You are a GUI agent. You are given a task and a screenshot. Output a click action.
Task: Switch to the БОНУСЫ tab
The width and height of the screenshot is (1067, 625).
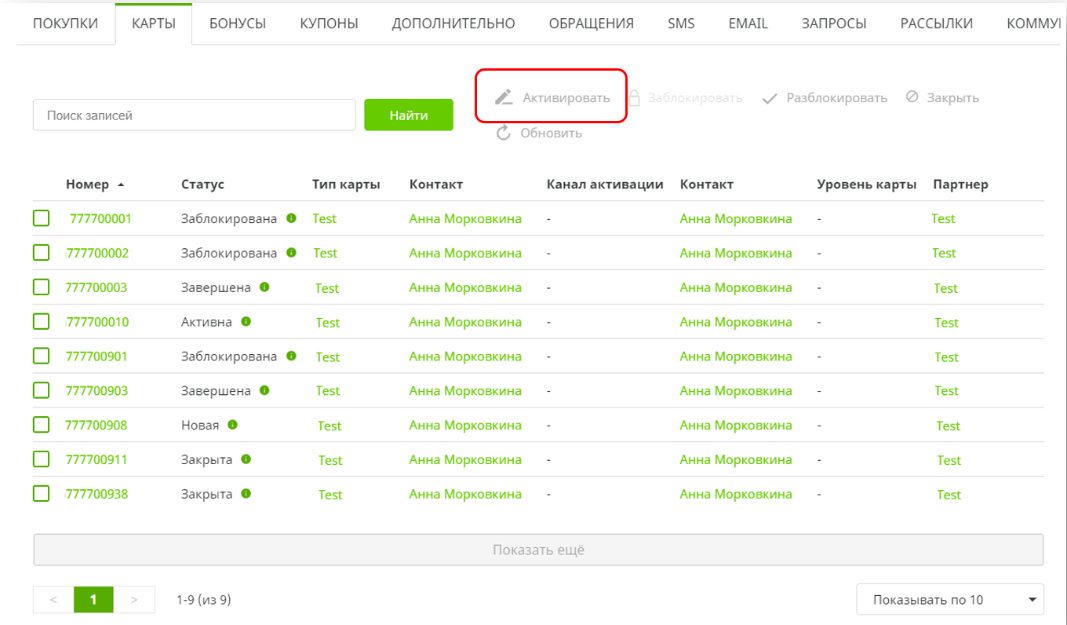click(237, 24)
